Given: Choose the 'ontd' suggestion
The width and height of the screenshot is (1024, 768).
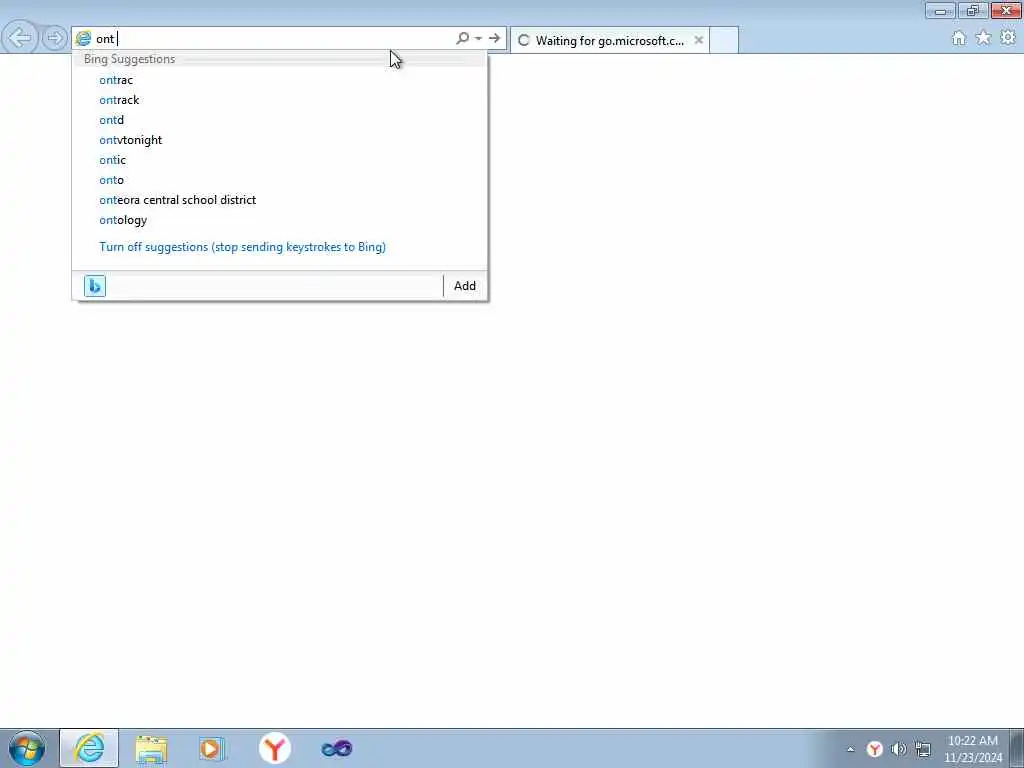Looking at the screenshot, I should click(x=280, y=120).
